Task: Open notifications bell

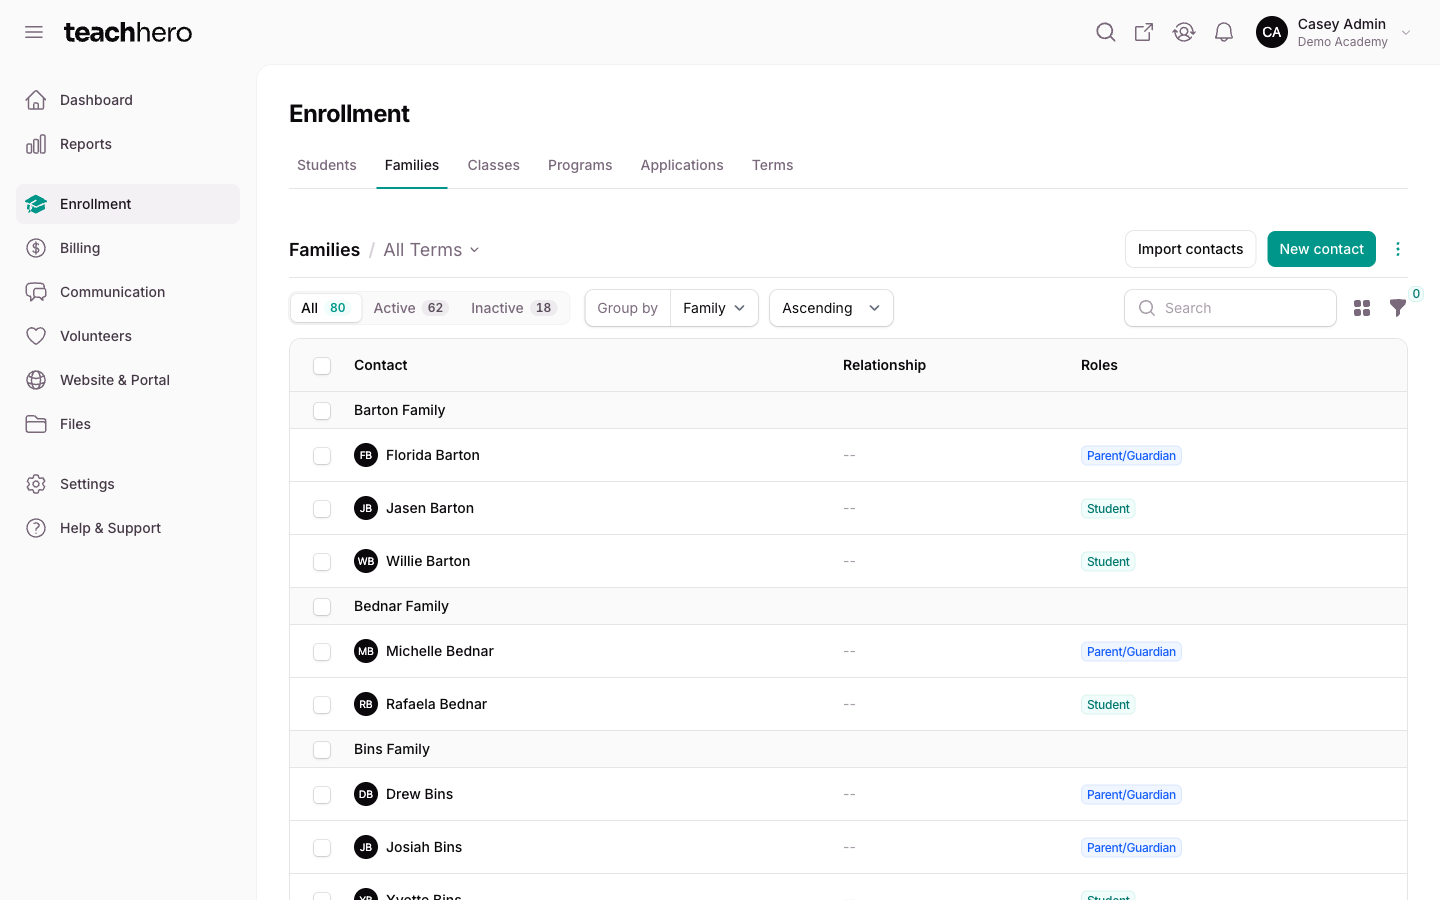Action: 1224,32
